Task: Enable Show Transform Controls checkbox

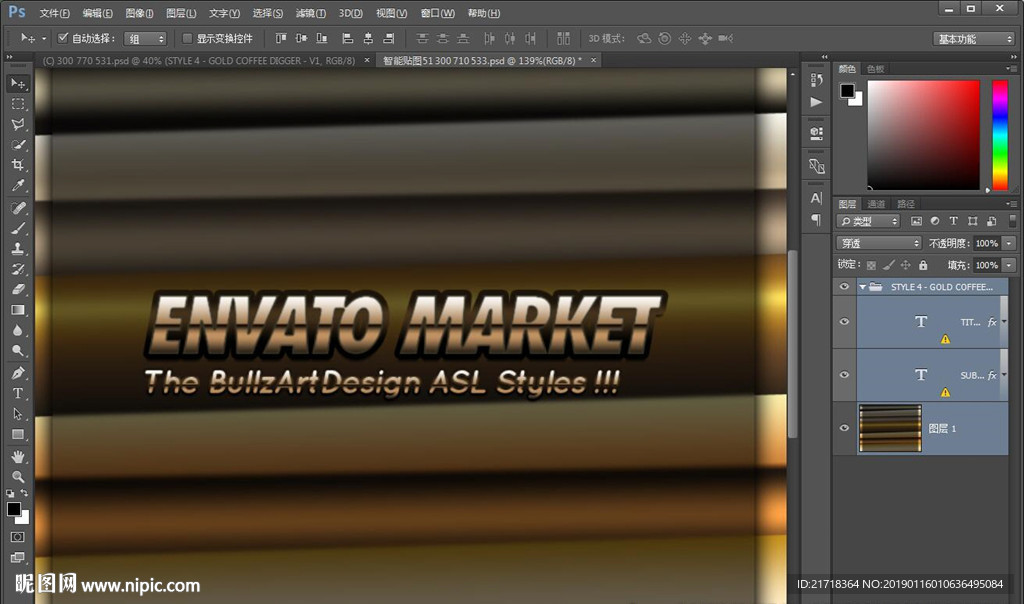Action: click(187, 39)
